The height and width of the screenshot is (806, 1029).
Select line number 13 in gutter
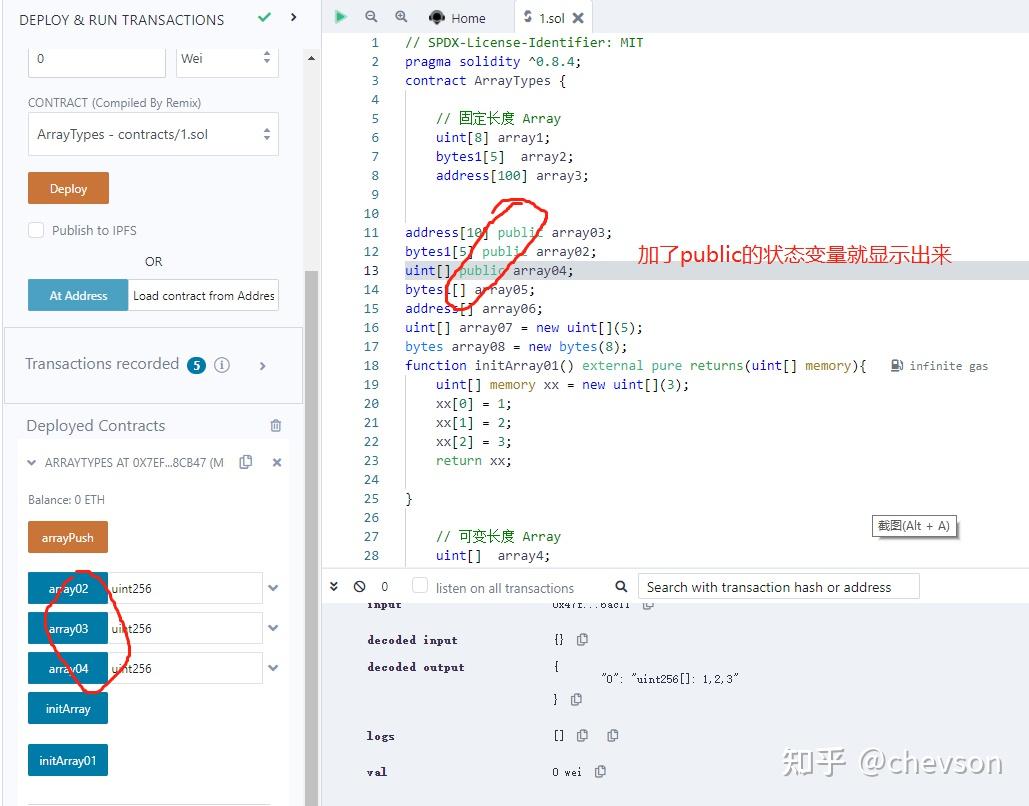point(371,270)
